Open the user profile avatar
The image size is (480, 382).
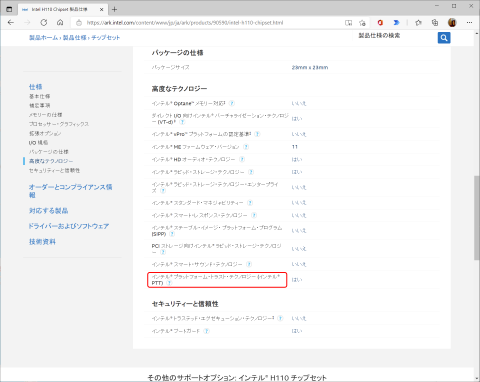(x=452, y=23)
